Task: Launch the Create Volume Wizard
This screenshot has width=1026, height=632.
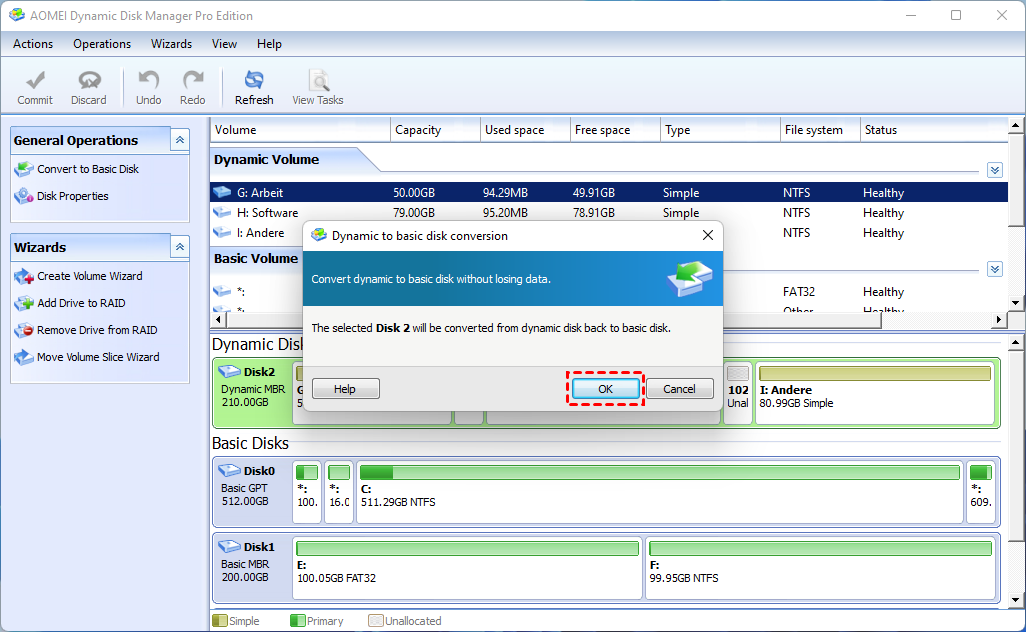Action: pos(90,277)
